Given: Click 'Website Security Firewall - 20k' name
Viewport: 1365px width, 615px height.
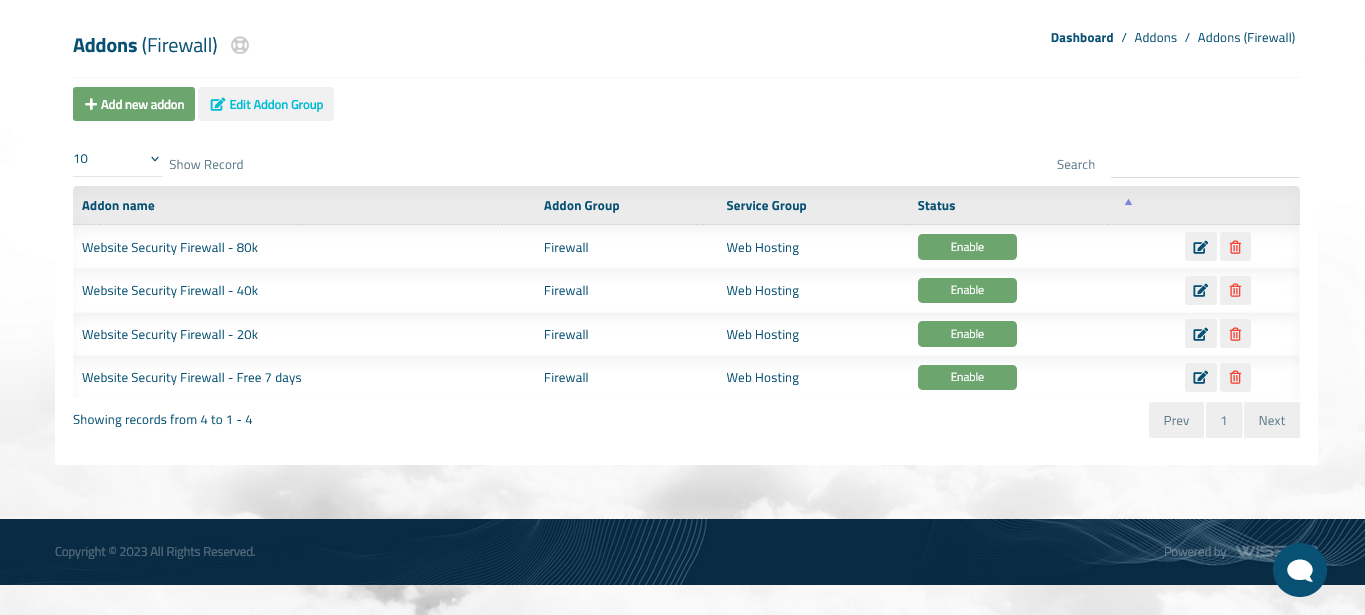Looking at the screenshot, I should click(x=170, y=335).
